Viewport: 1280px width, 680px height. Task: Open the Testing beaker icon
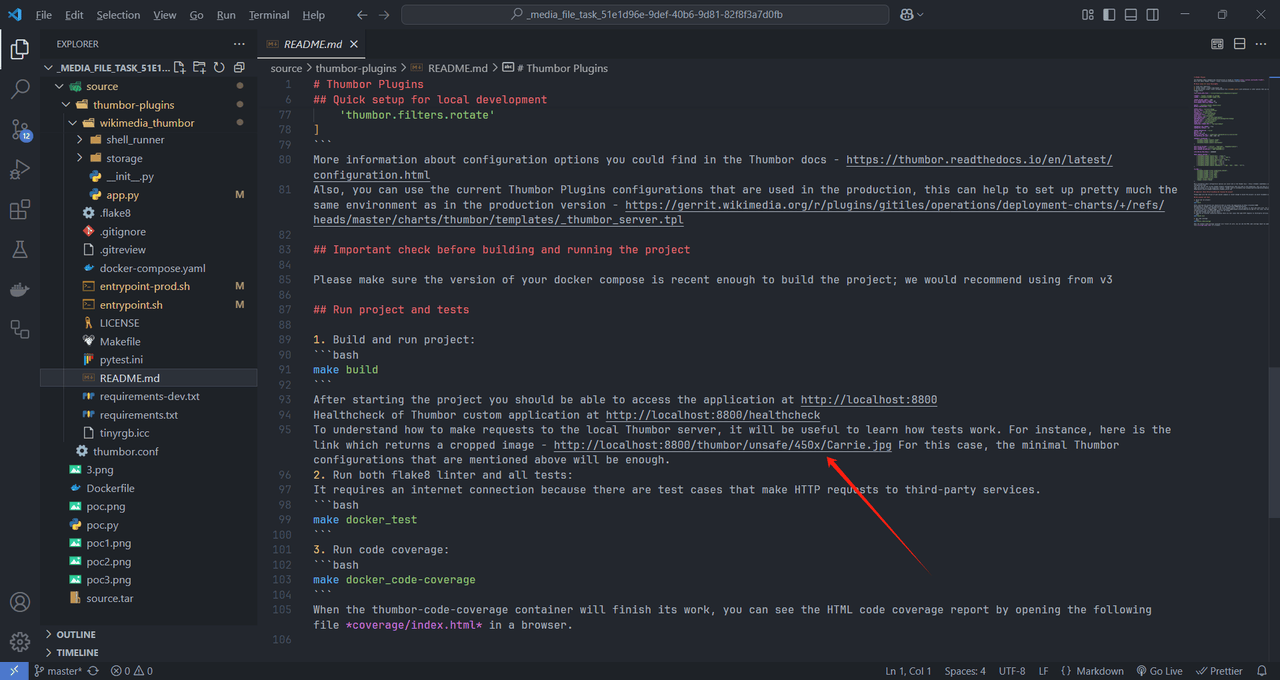tap(20, 250)
